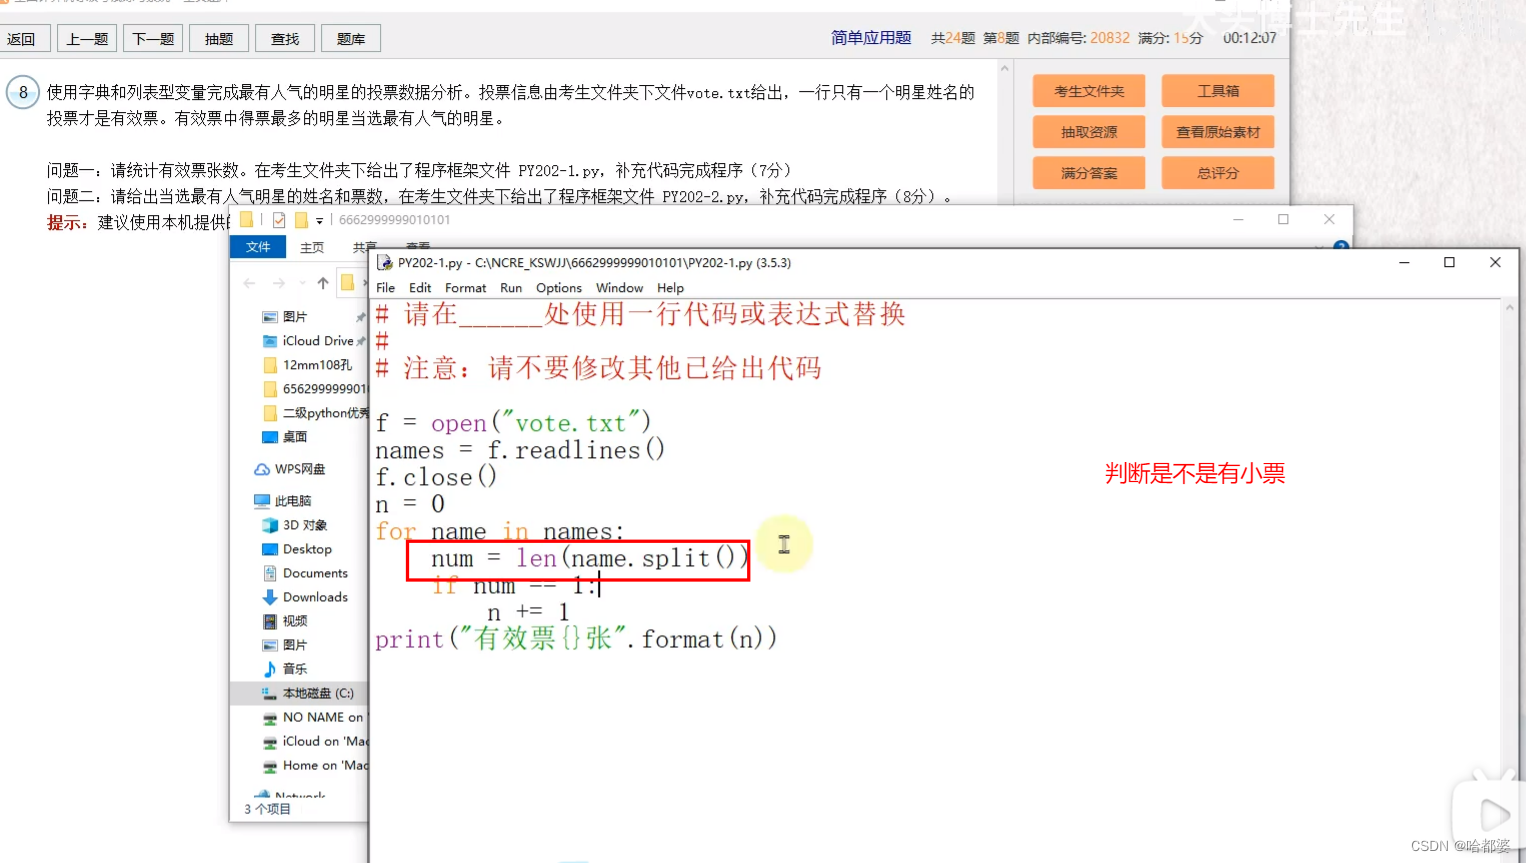Click the Python file icon in IDLE title bar
This screenshot has width=1526, height=863.
tap(384, 263)
